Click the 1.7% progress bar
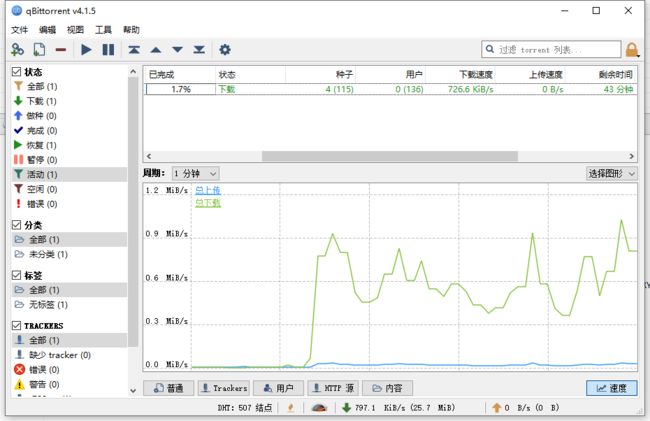 click(x=180, y=89)
